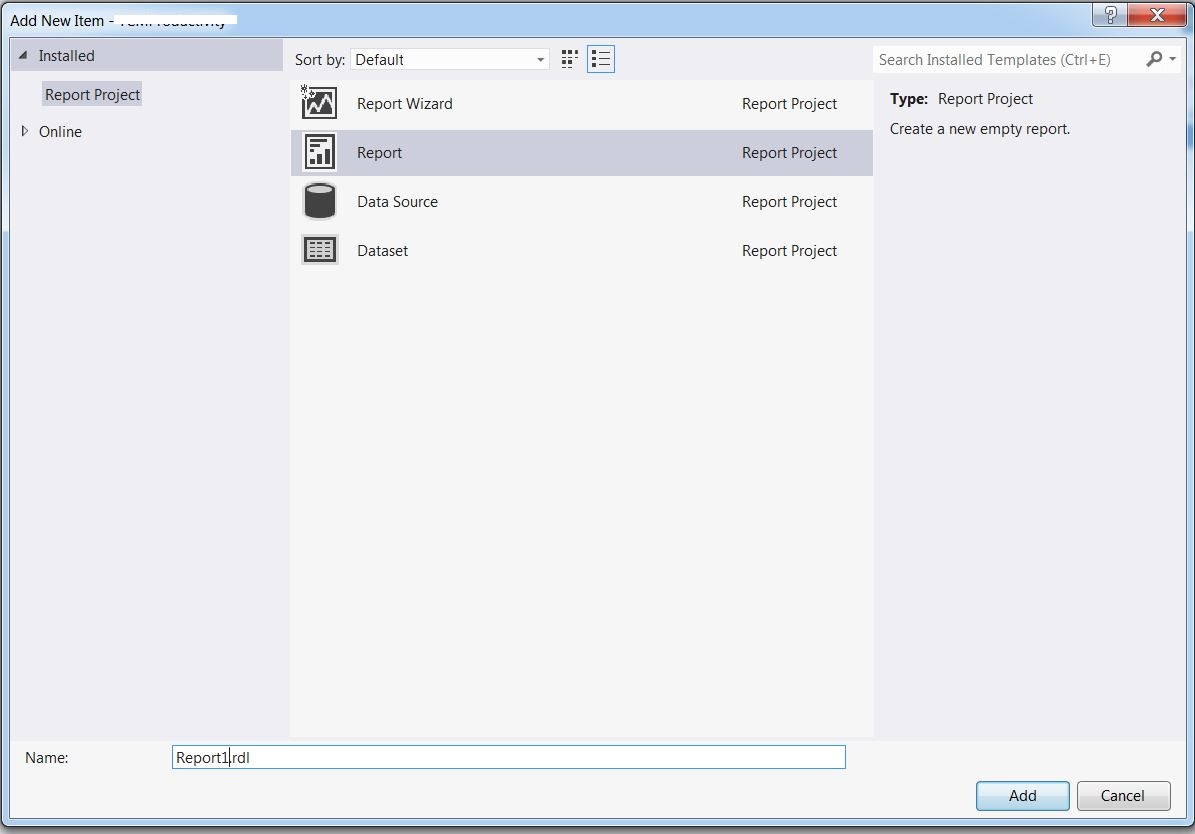Screen dimensions: 1195x834
Task: Collapse the Installed tree node
Action: tap(24, 56)
